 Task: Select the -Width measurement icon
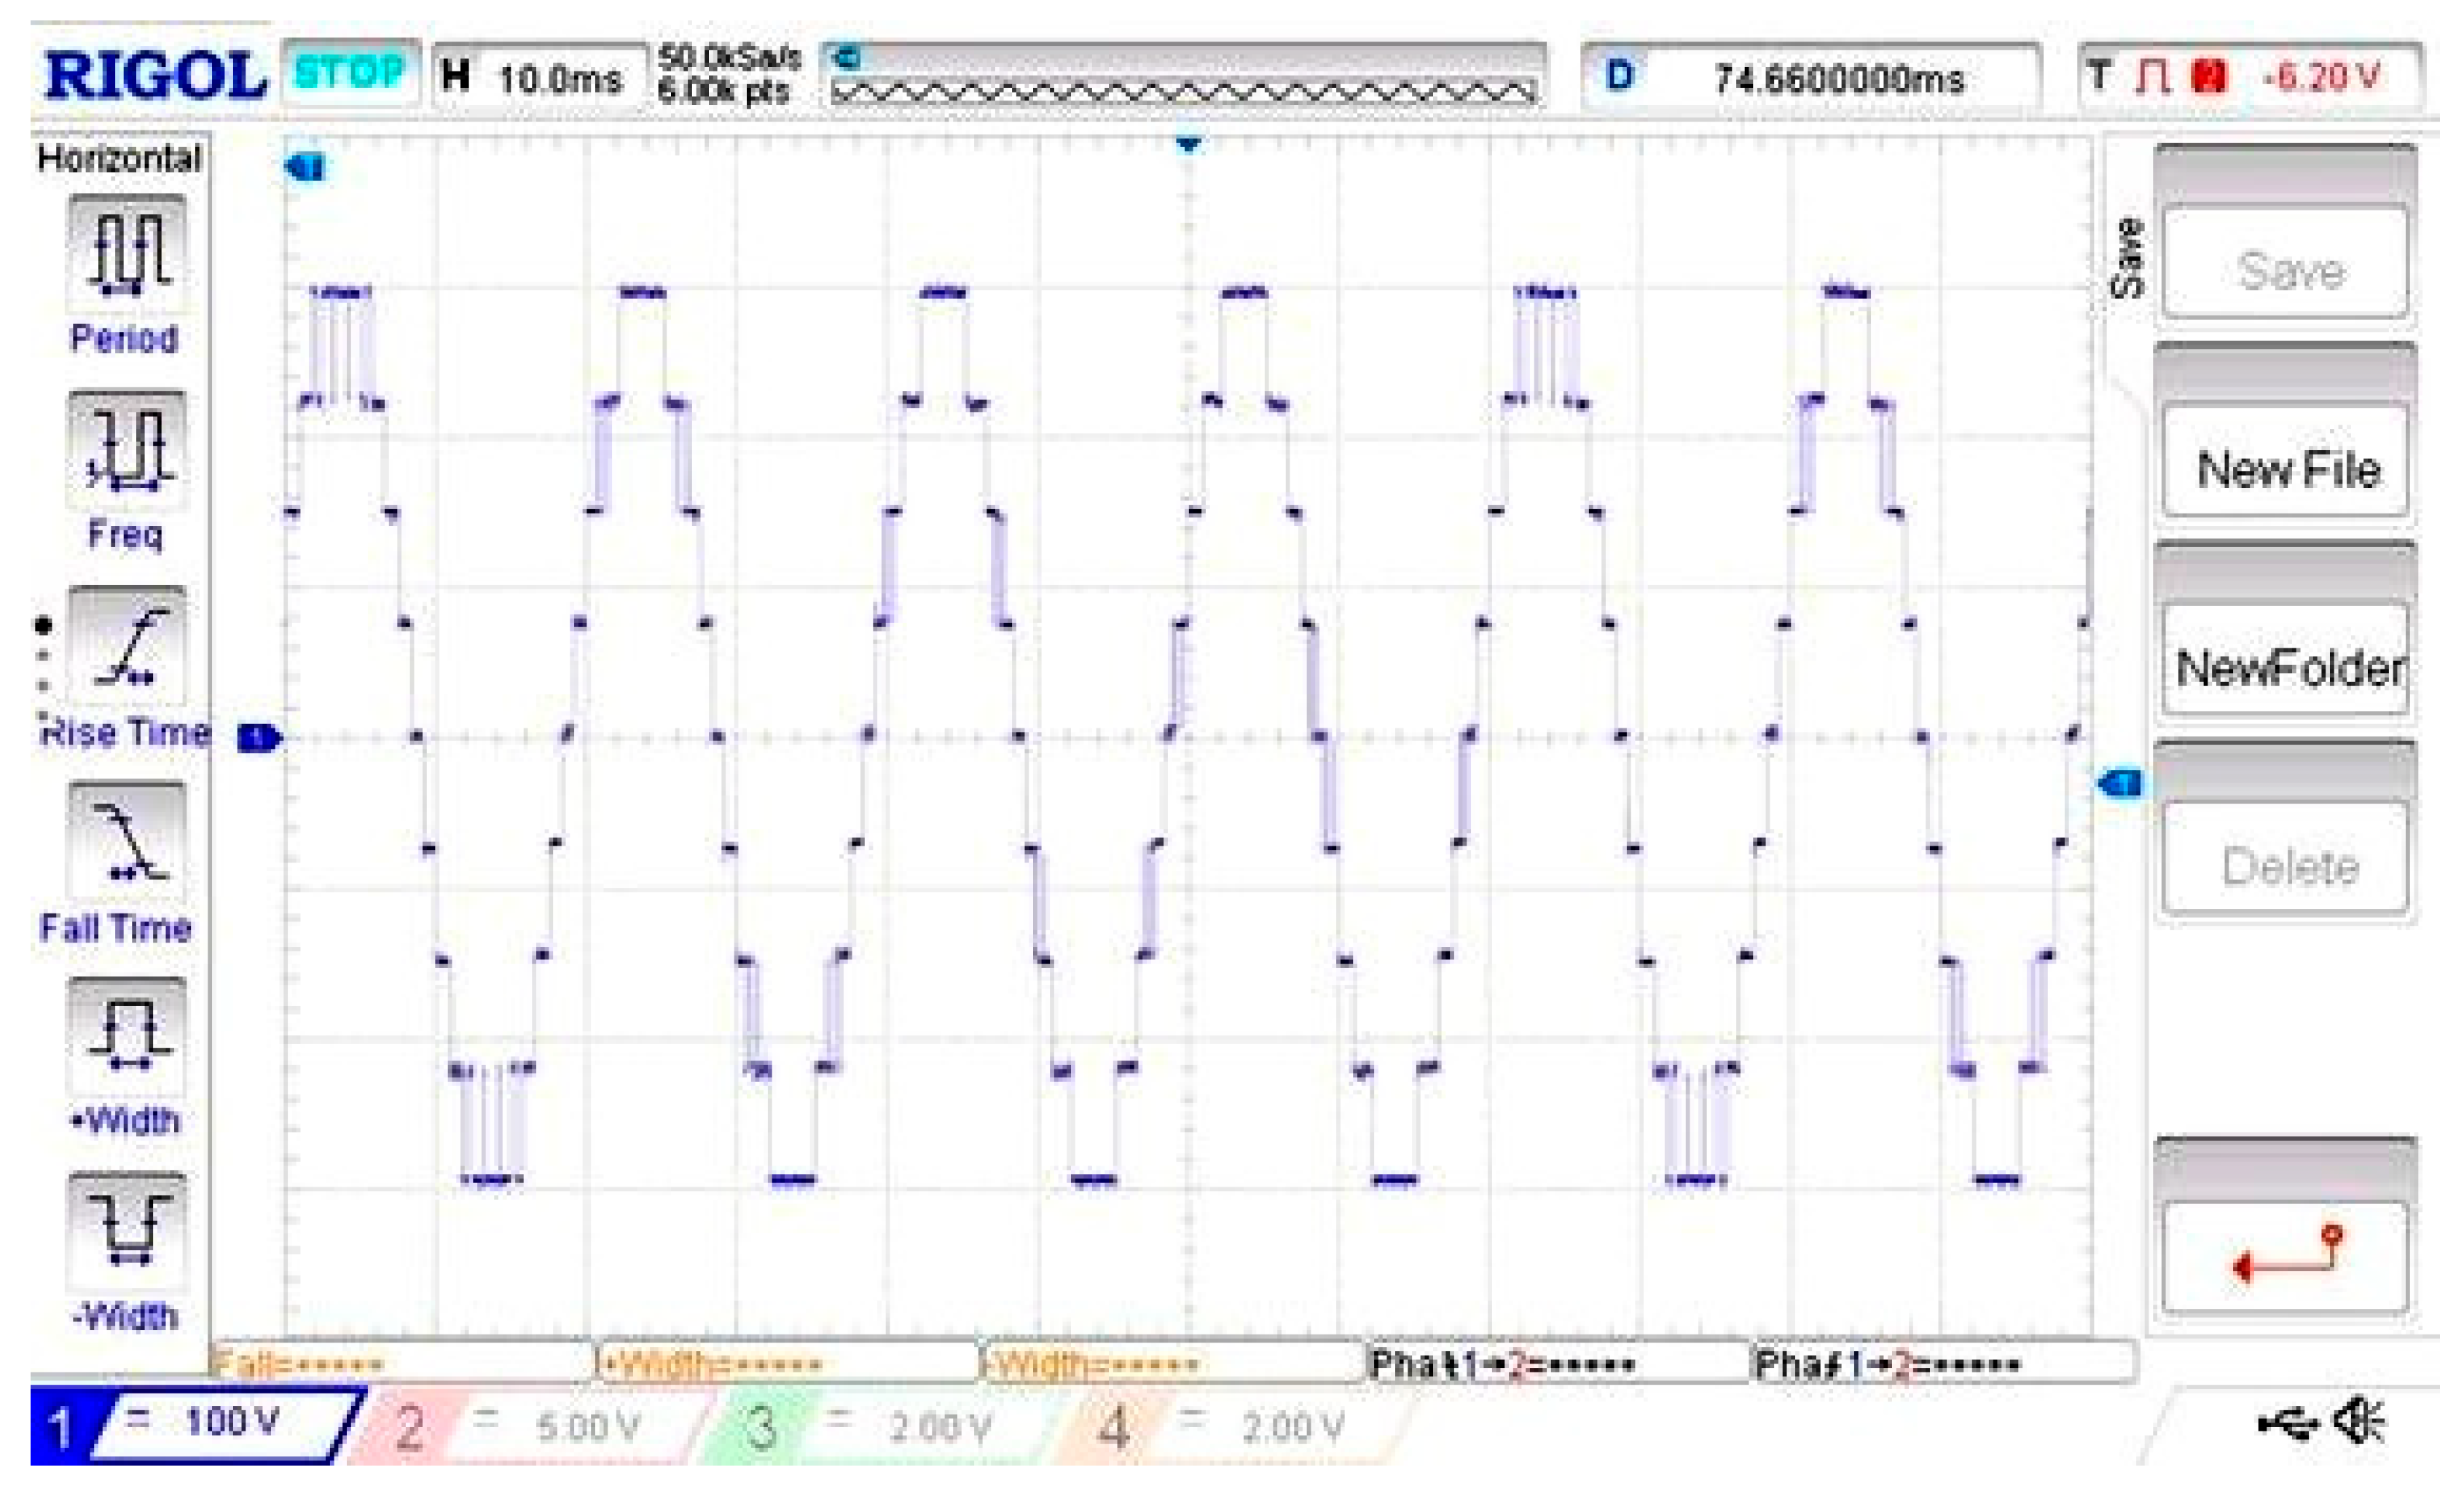[127, 1232]
